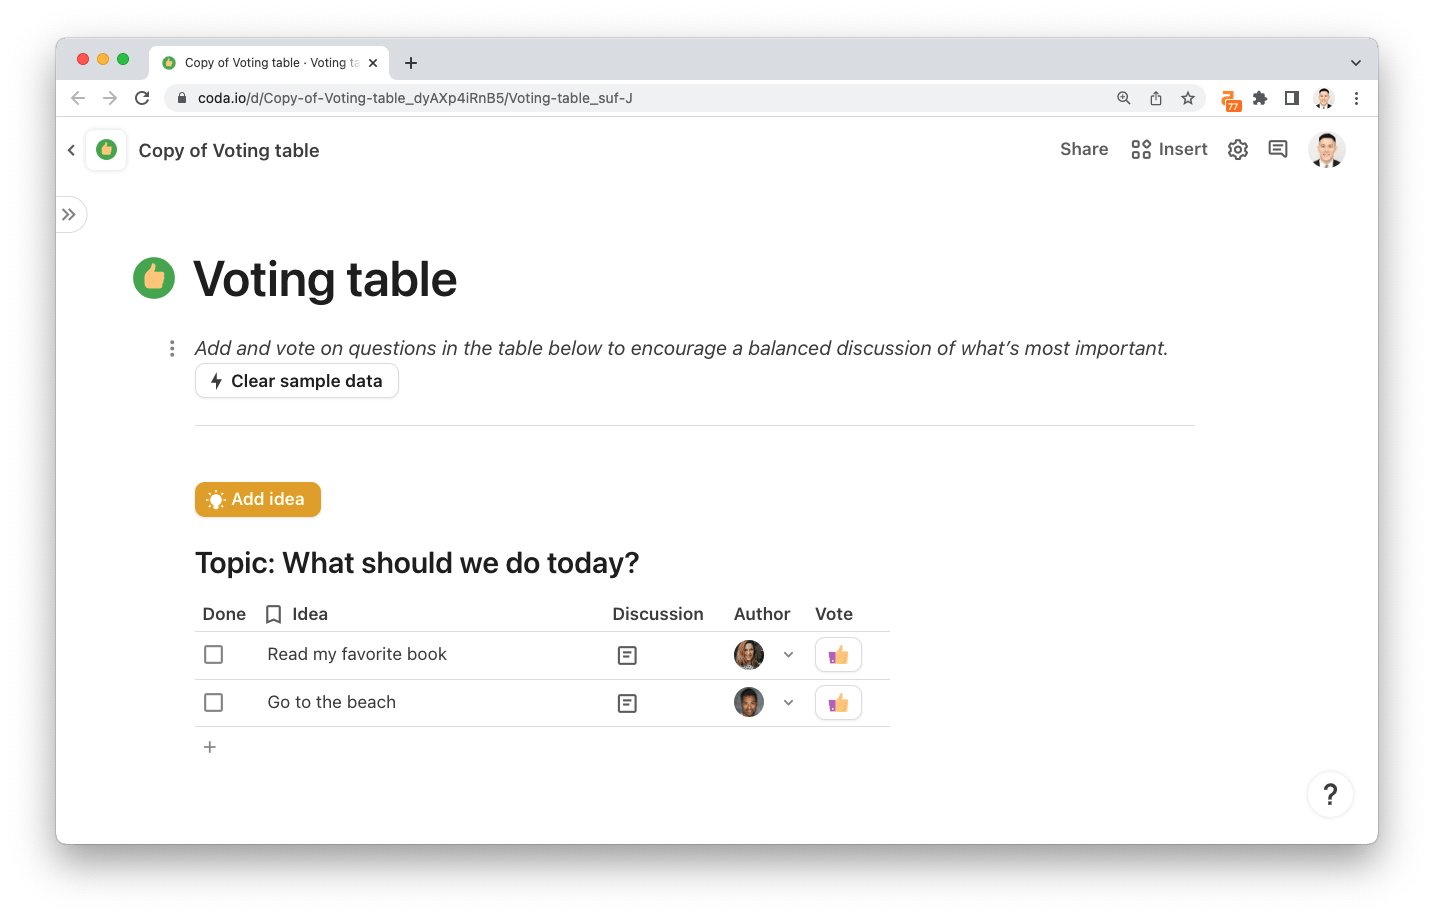Expand the collapsed sidebar with the double-chevron
The width and height of the screenshot is (1434, 918).
point(70,214)
